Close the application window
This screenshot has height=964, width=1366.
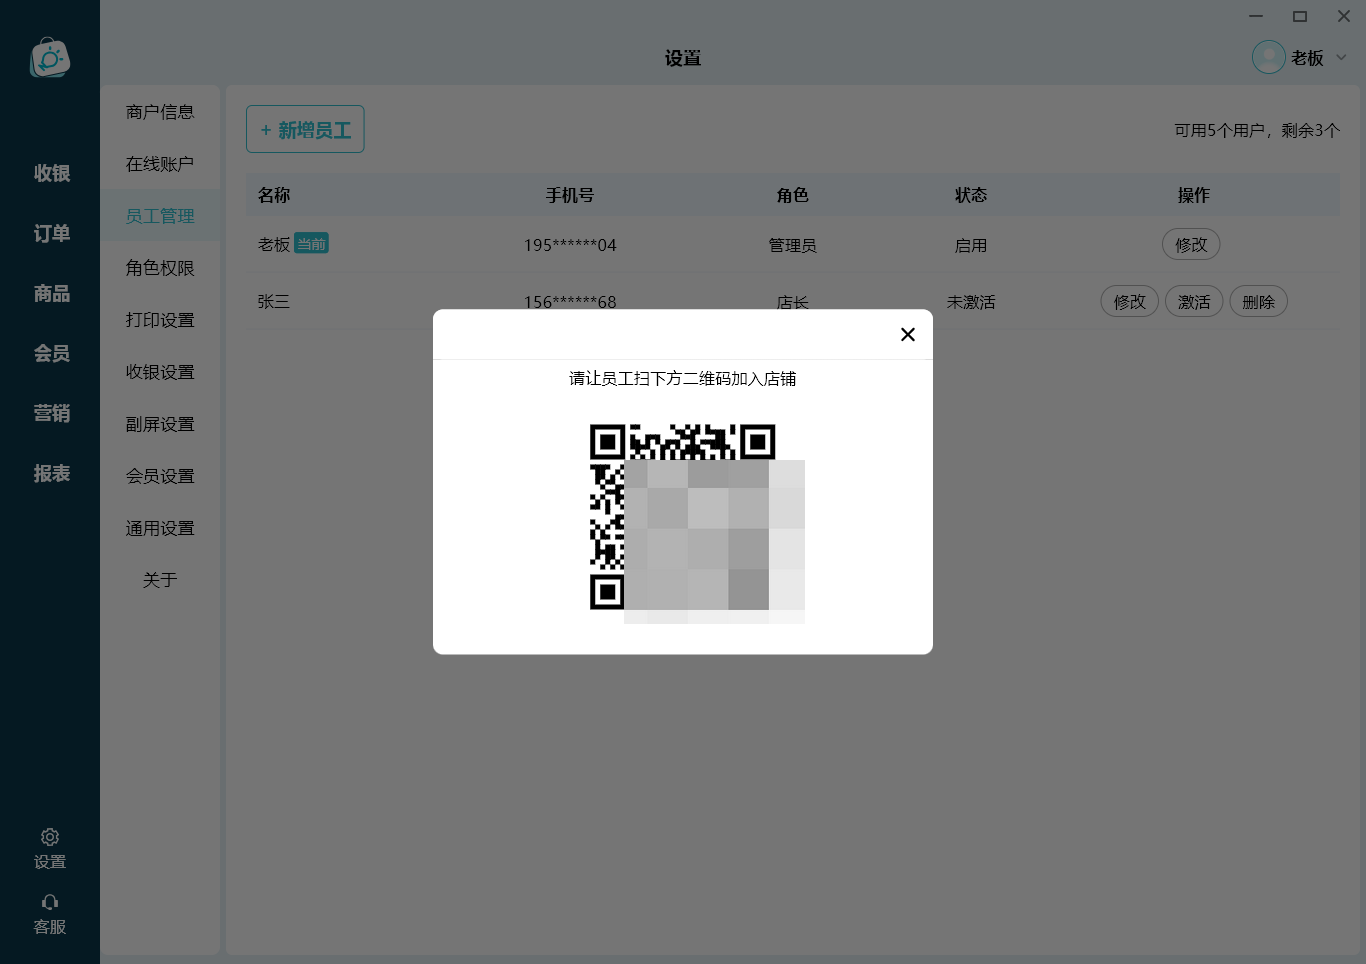[x=1344, y=16]
